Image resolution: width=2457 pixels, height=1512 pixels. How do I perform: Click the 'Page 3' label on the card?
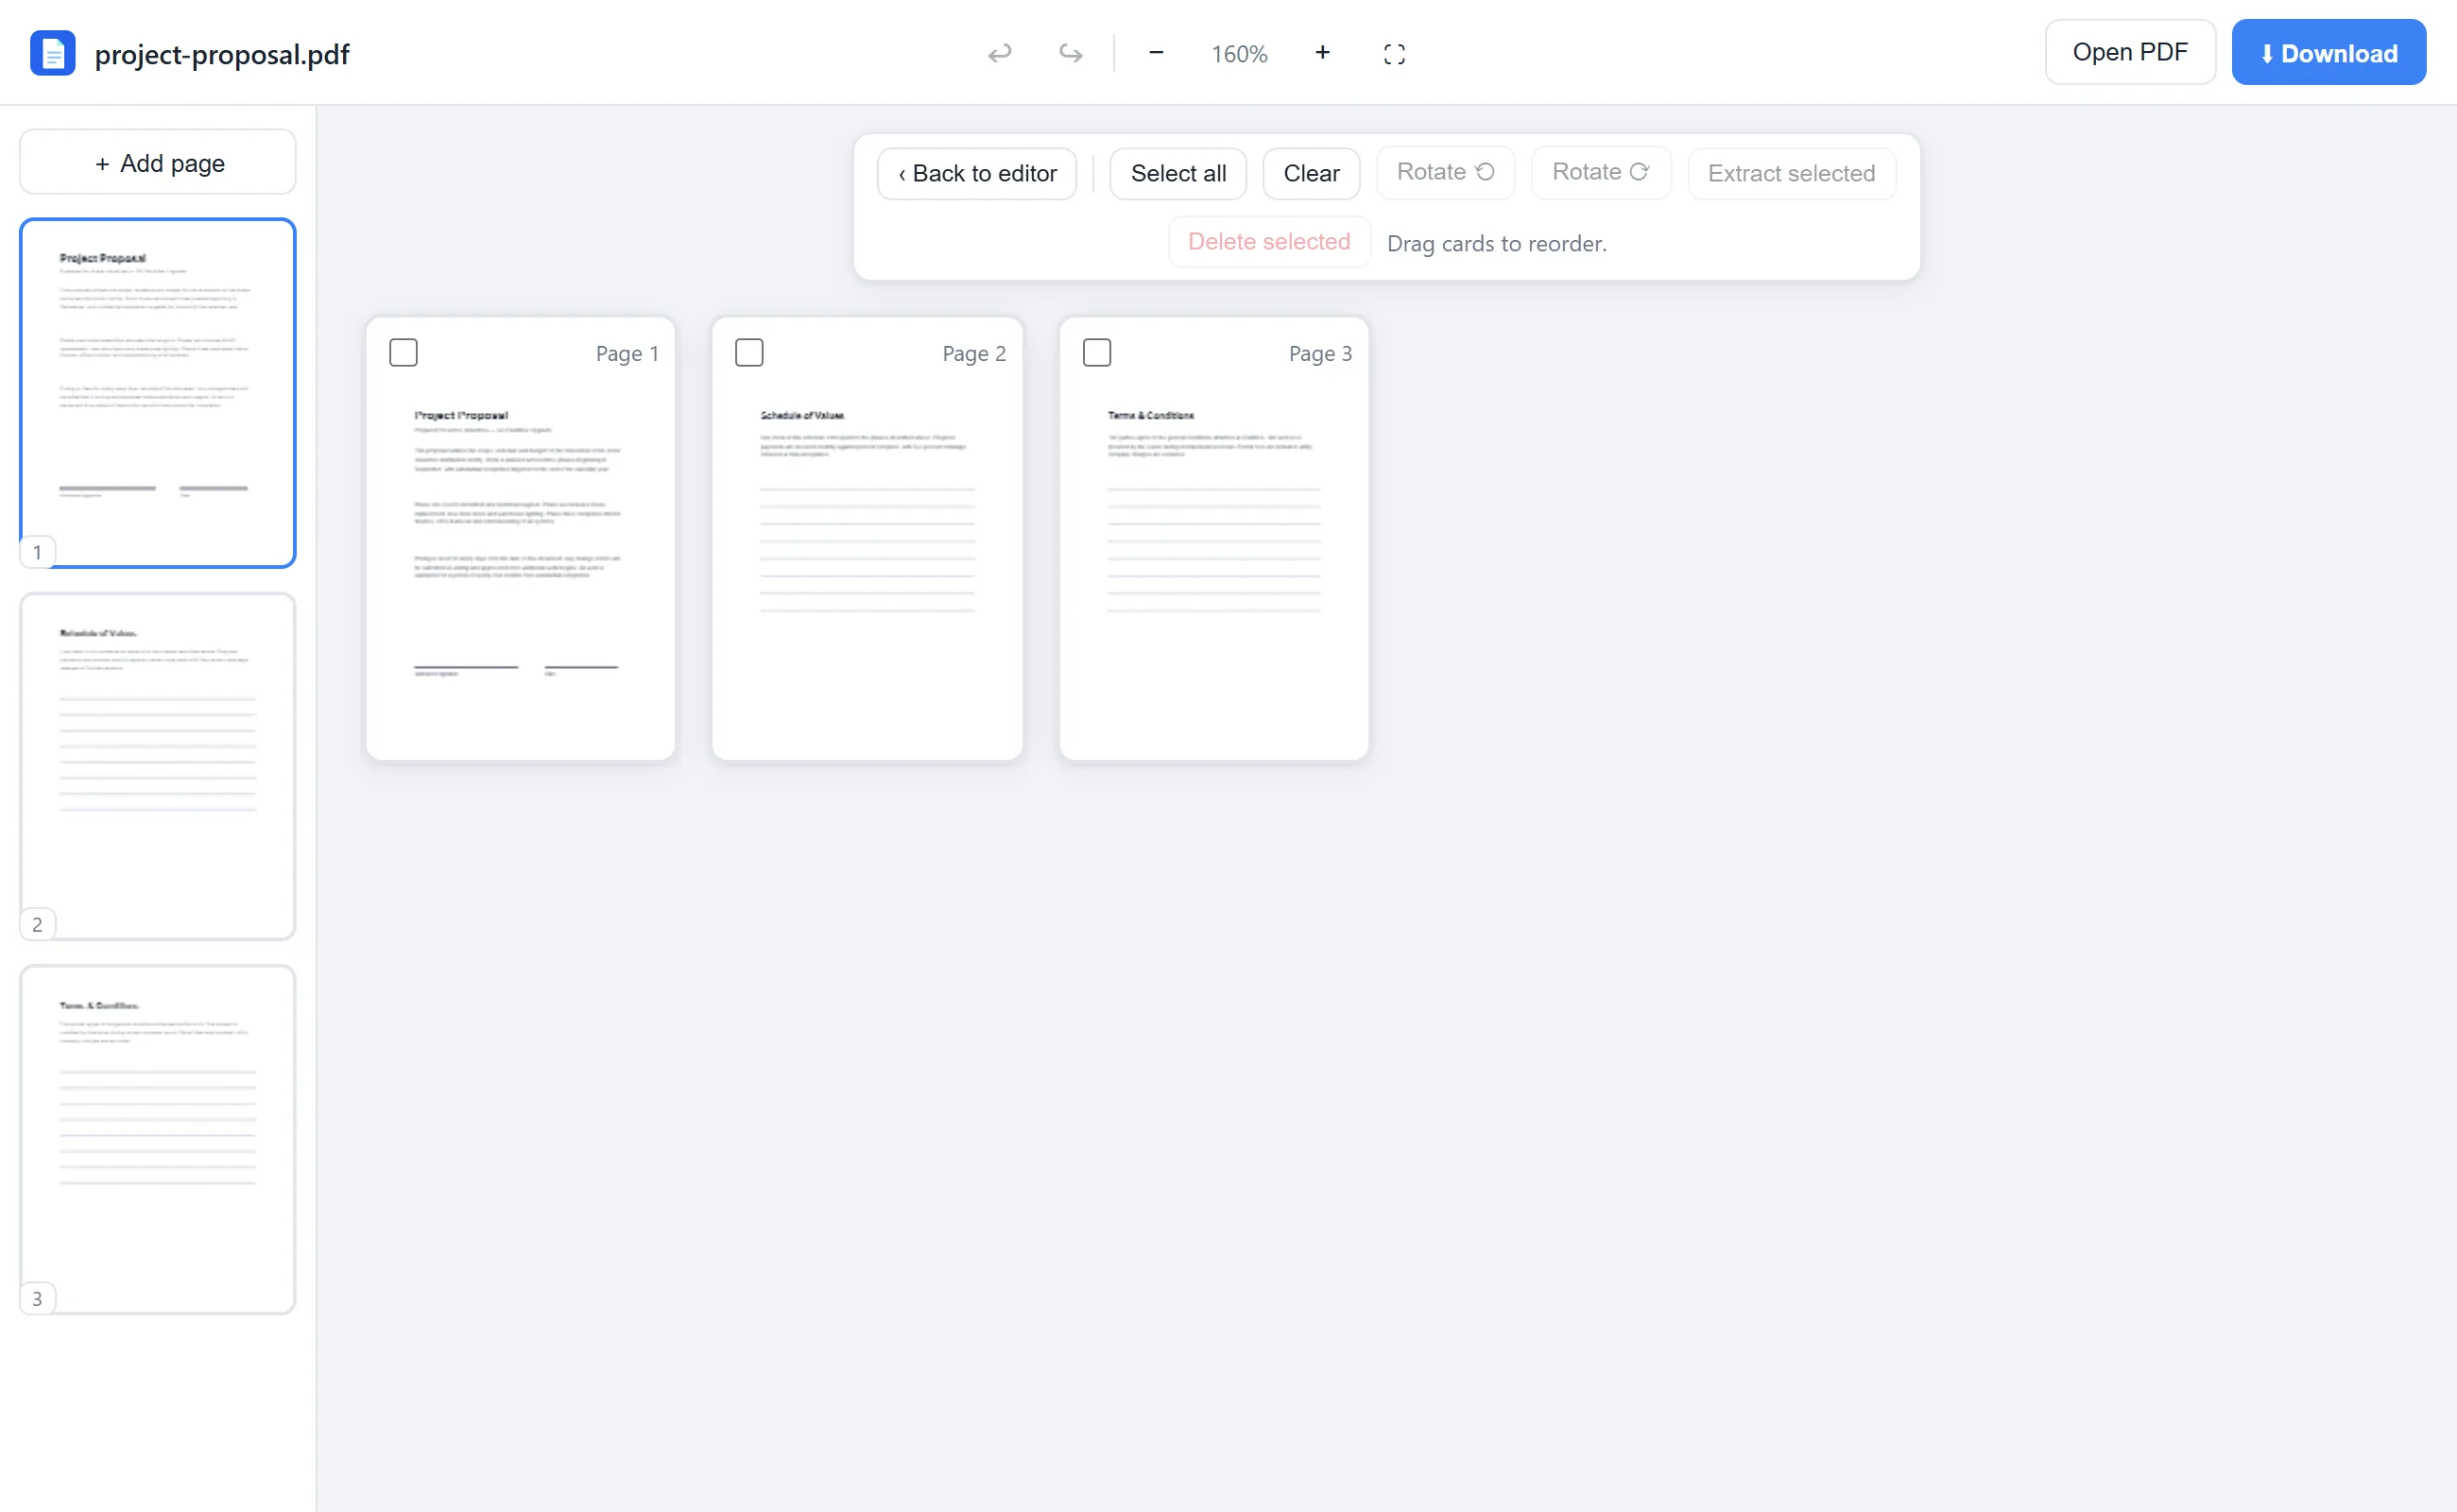point(1320,354)
